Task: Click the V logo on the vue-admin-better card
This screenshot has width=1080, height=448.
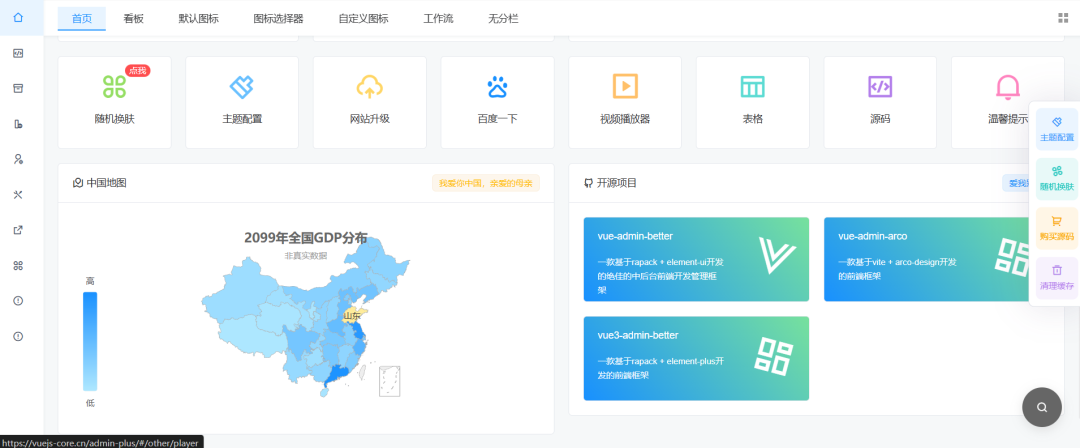Action: 776,256
